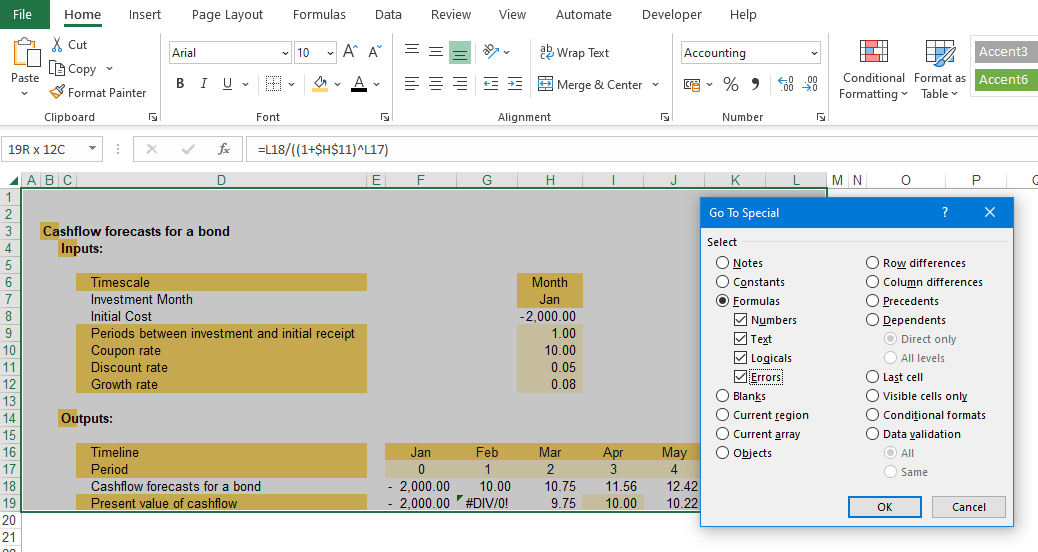This screenshot has width=1038, height=552.
Task: Open the Page Layout tab
Action: coord(227,15)
